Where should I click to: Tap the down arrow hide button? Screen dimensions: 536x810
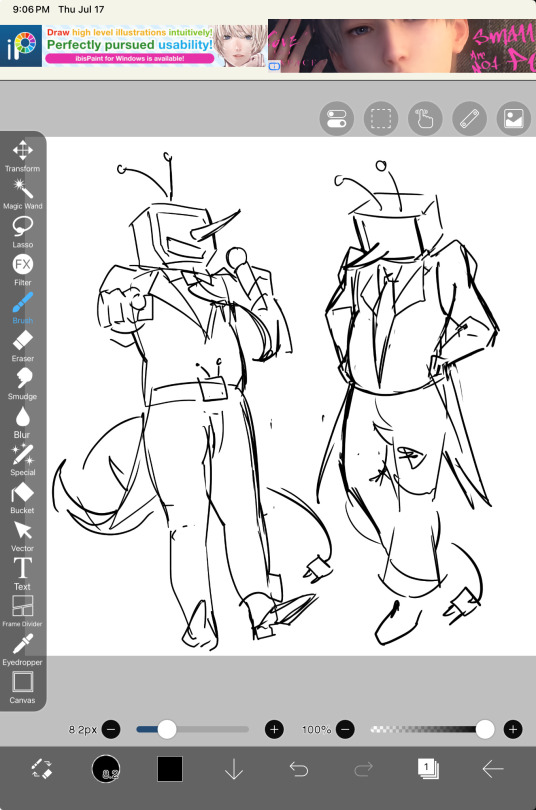pyautogui.click(x=234, y=769)
